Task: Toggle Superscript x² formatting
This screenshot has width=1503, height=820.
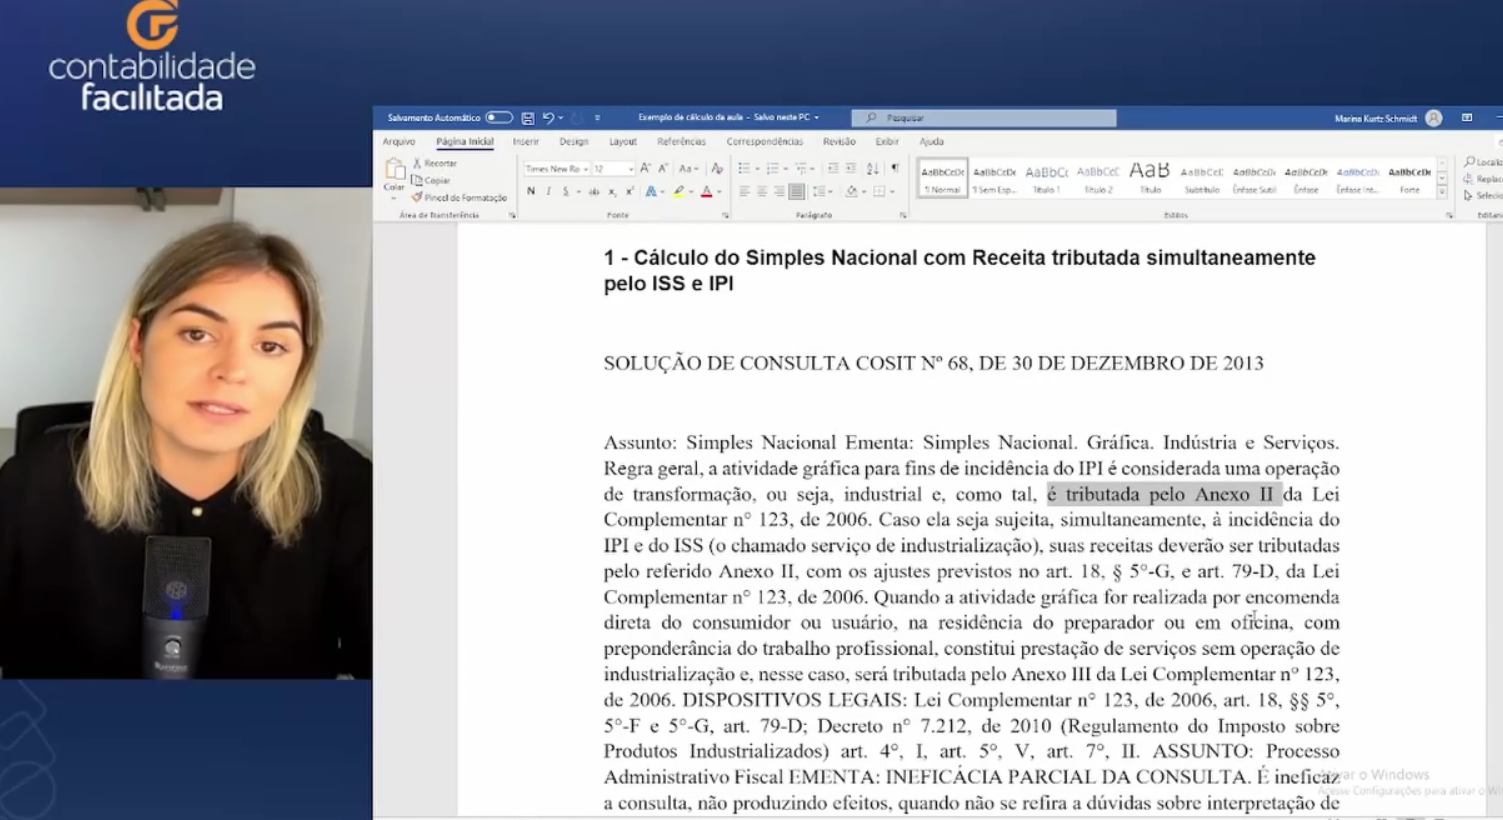Action: point(629,191)
